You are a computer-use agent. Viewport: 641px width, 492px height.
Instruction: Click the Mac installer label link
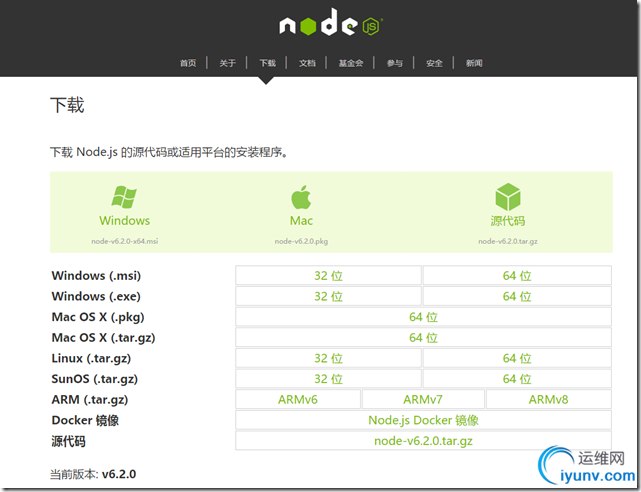tap(301, 221)
